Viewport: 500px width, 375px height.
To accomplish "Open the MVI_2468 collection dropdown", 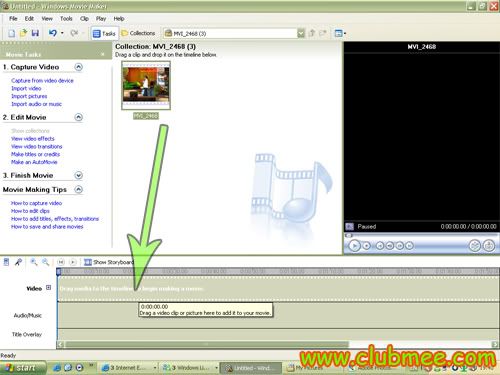I will click(301, 33).
